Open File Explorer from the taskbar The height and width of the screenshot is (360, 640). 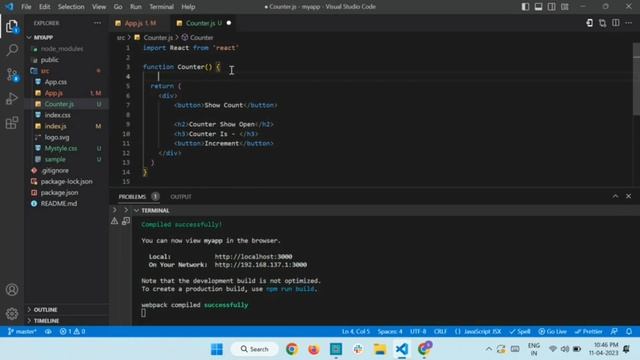(x=380, y=349)
